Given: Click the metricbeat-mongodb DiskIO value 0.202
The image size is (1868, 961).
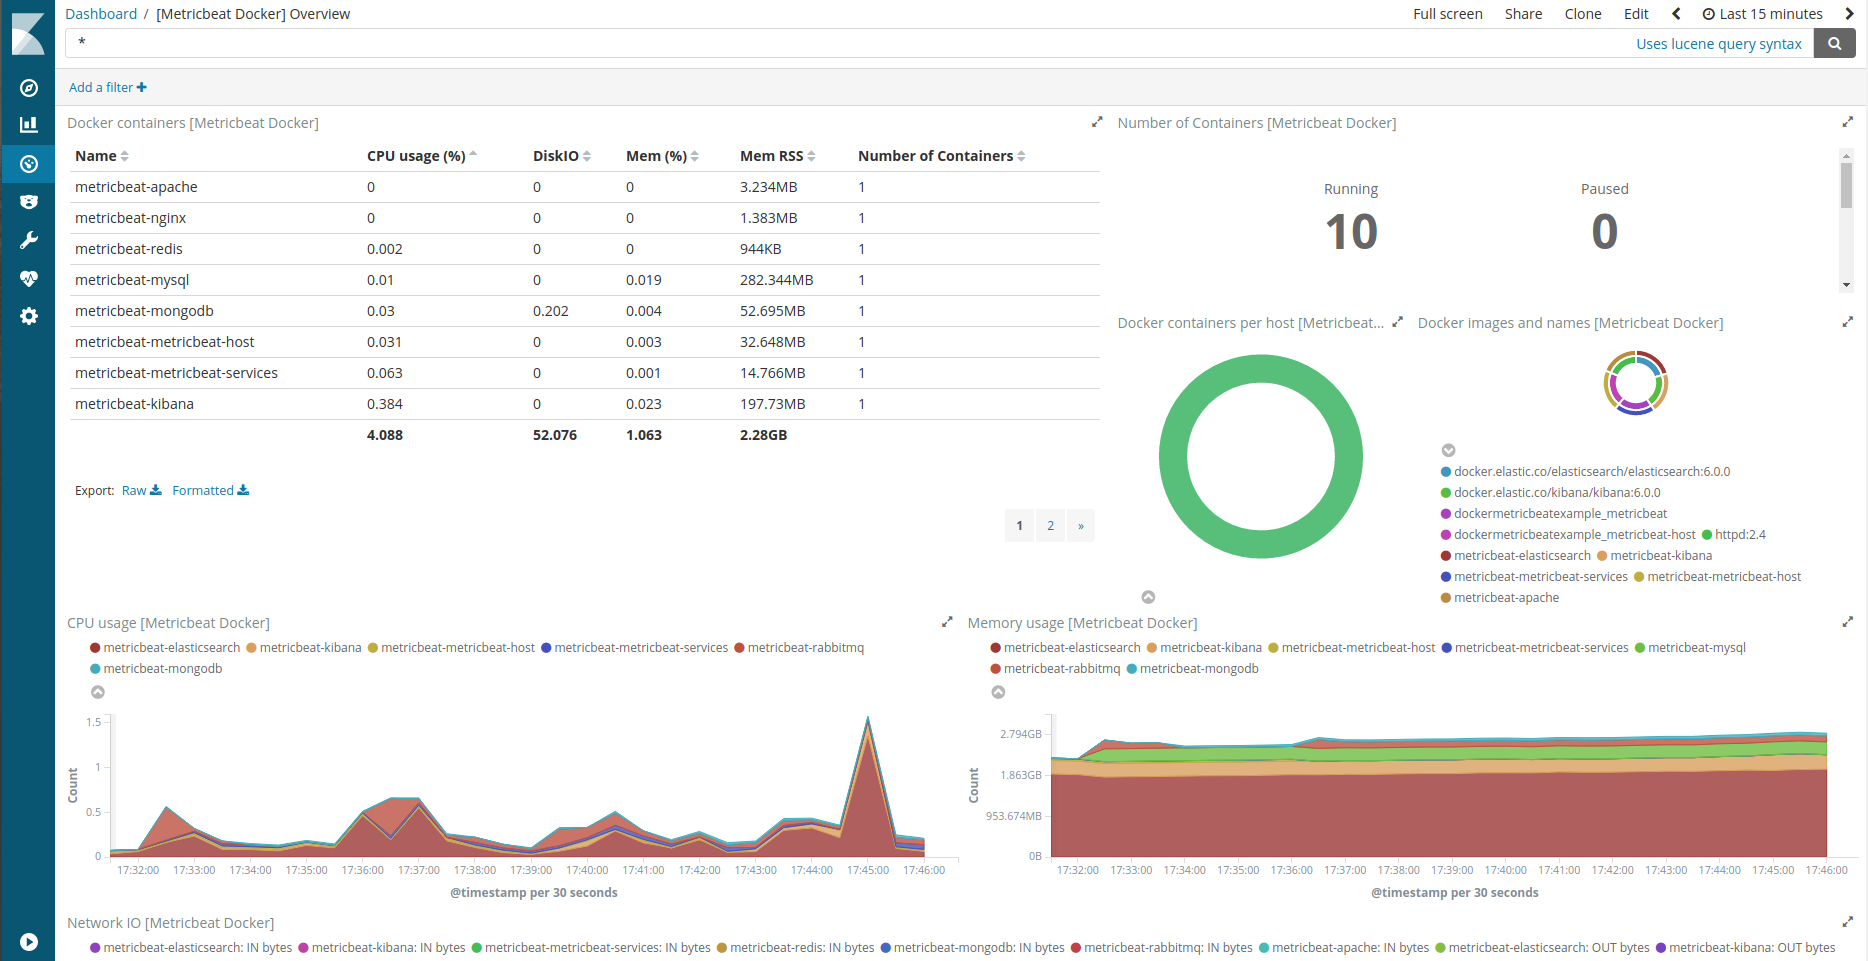Looking at the screenshot, I should click(551, 311).
